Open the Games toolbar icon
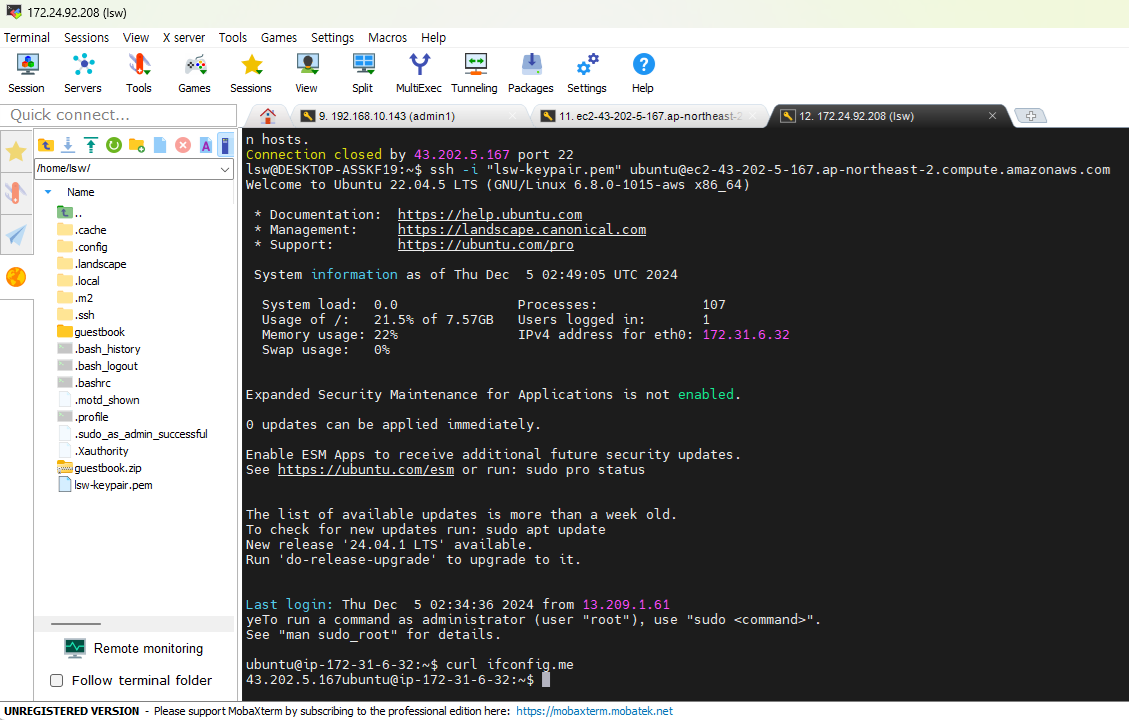 pos(194,73)
